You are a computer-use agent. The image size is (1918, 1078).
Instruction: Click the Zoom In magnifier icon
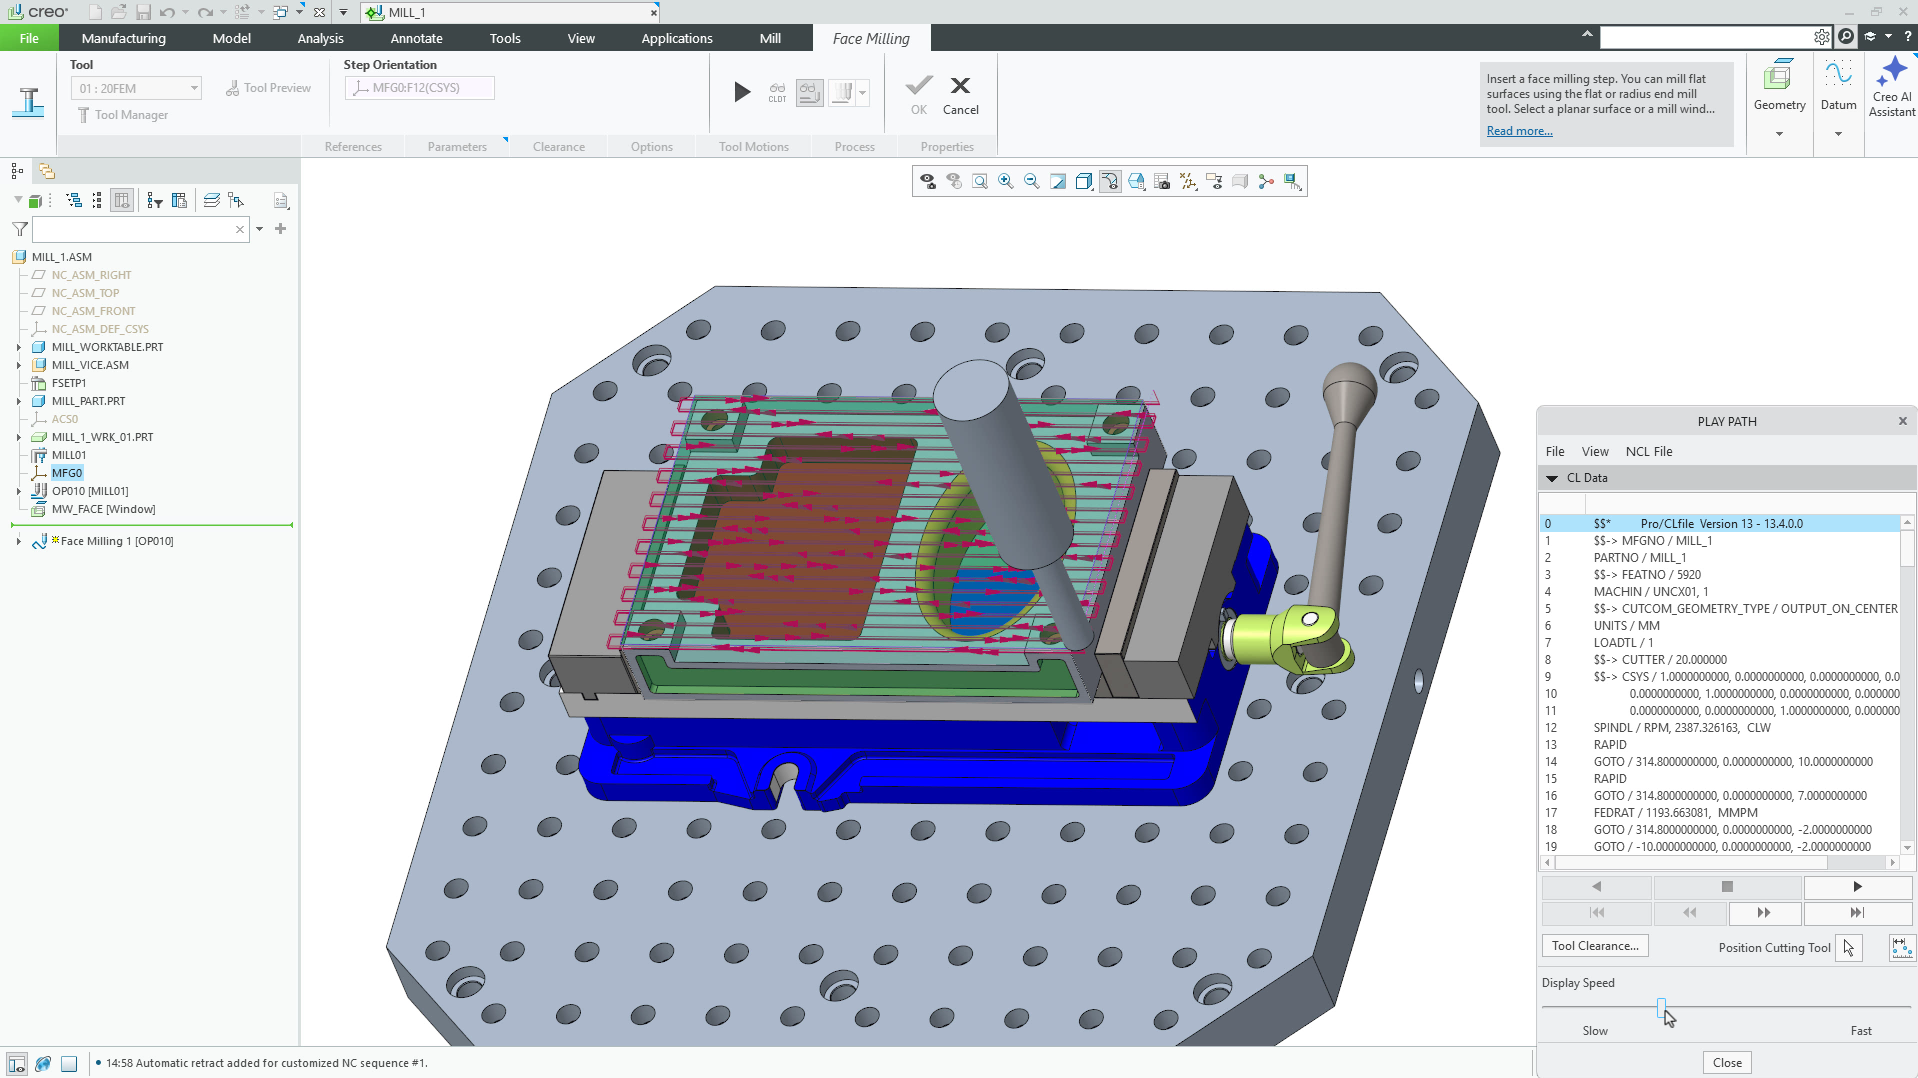pyautogui.click(x=1006, y=181)
